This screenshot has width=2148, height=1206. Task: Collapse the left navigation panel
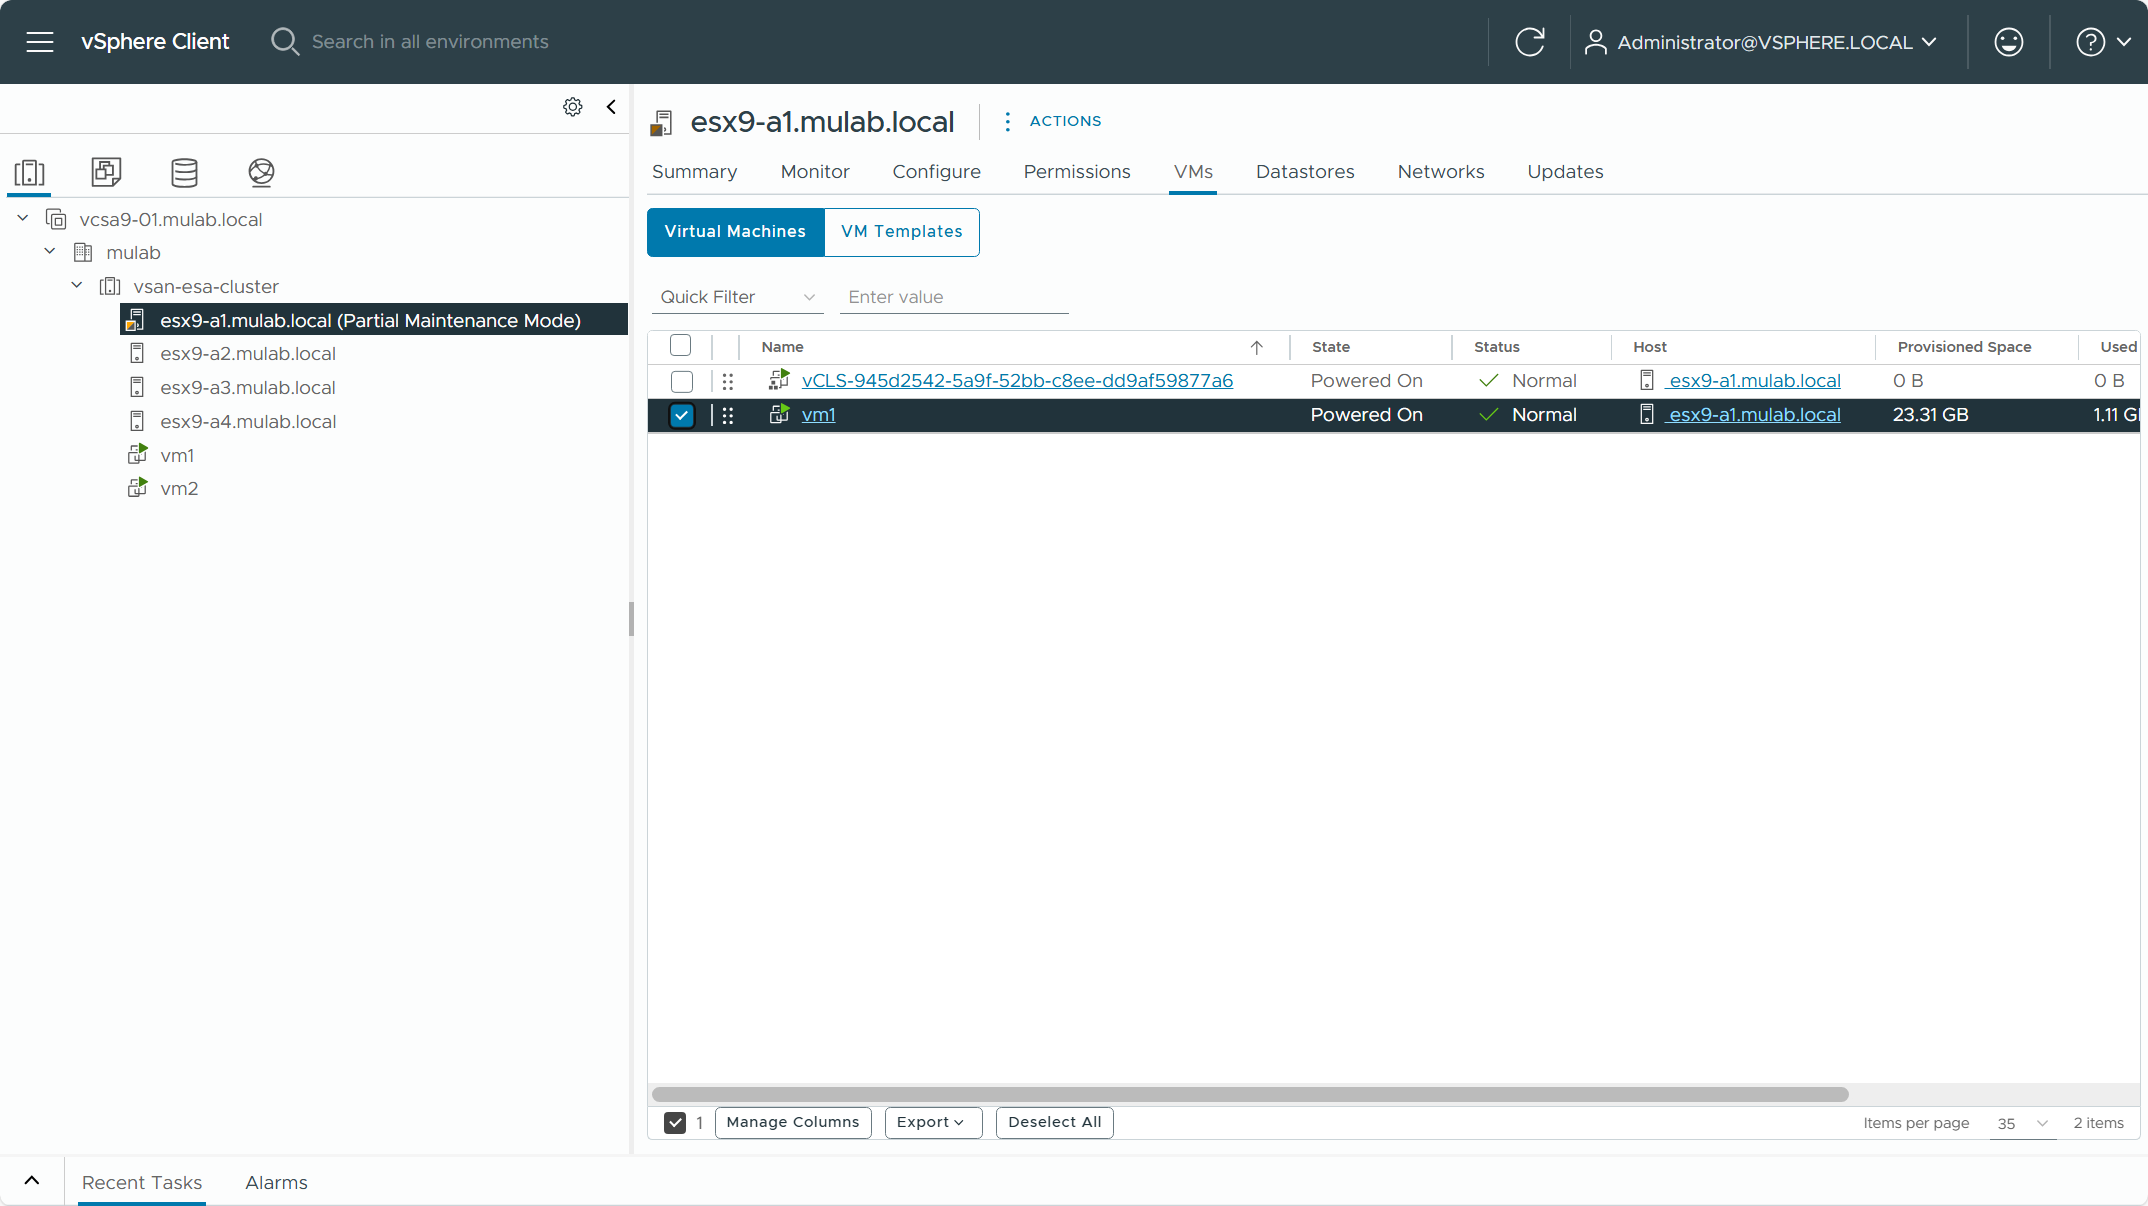point(611,107)
